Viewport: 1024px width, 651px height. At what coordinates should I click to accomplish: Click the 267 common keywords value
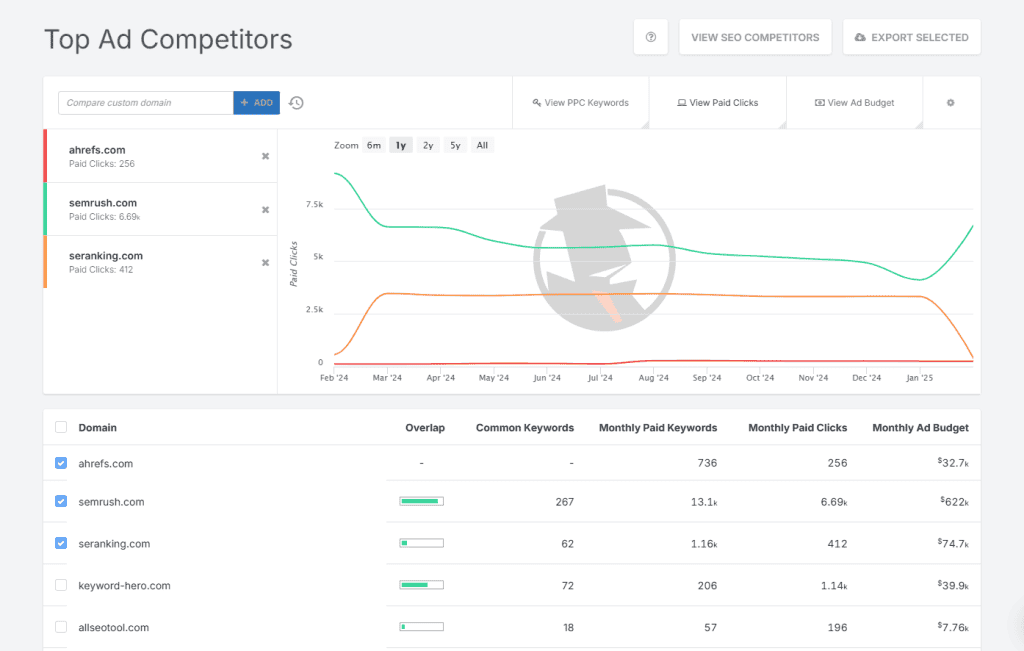coord(564,502)
